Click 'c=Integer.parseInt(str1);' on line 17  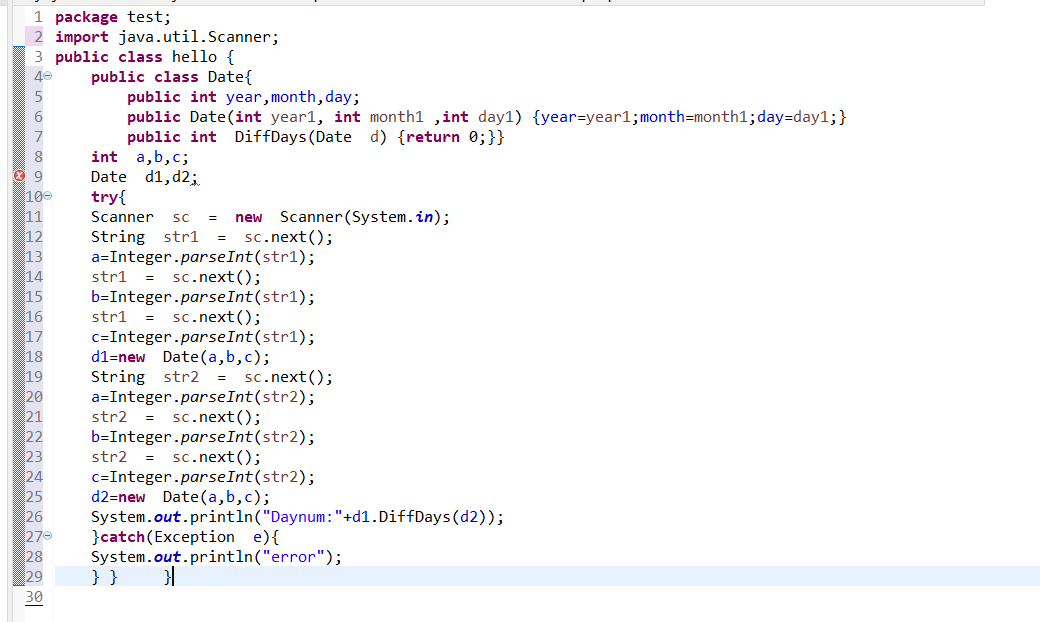coord(203,337)
